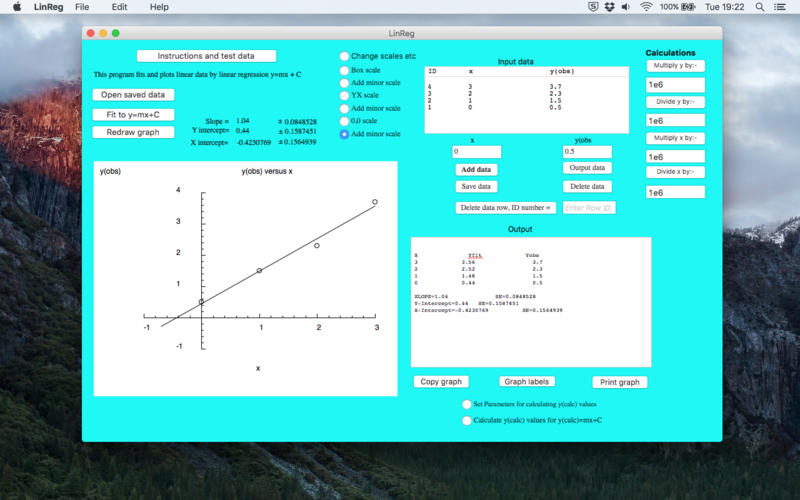Select the Box scale radio button
The width and height of the screenshot is (800, 500).
(x=345, y=71)
